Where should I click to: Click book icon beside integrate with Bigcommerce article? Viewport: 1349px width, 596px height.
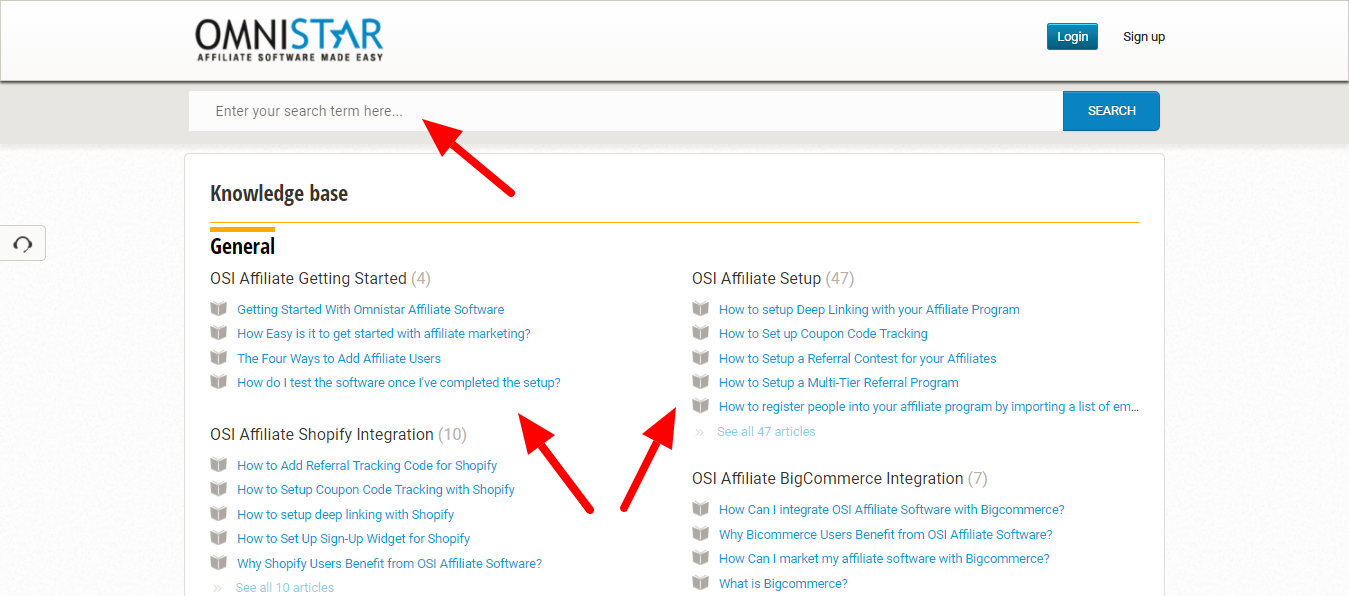point(701,509)
